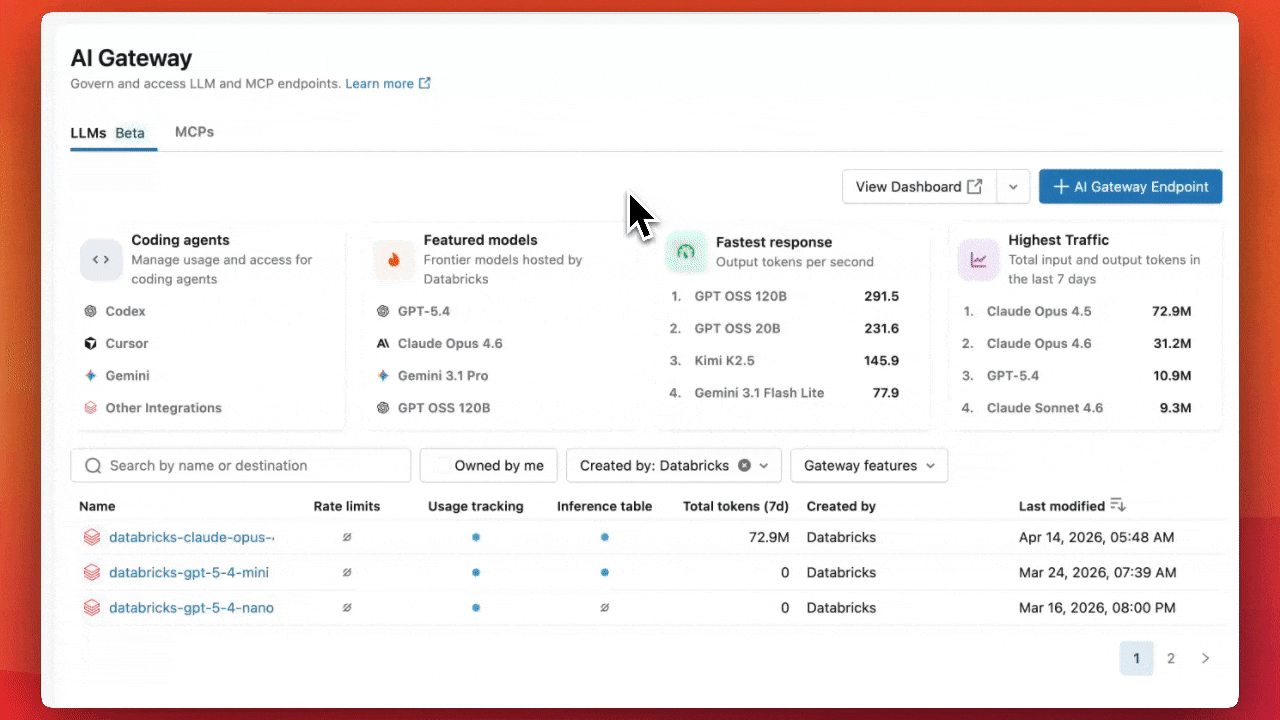Toggle Inference table for databricks-gpt-5-4-mini
Viewport: 1280px width, 720px height.
tap(604, 572)
